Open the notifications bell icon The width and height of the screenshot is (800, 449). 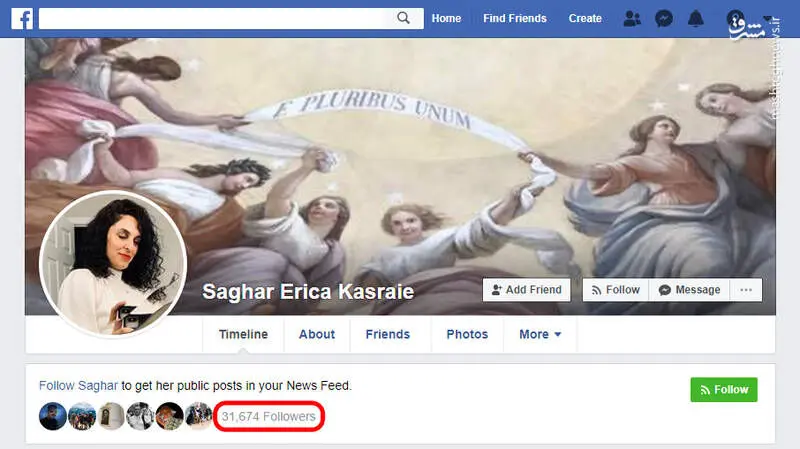coord(695,19)
